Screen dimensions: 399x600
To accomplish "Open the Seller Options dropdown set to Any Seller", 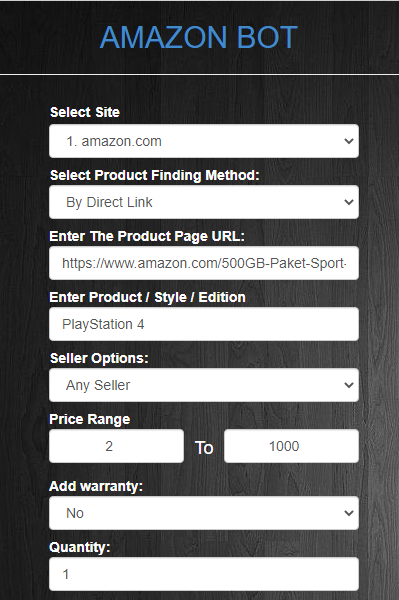I will pos(204,385).
